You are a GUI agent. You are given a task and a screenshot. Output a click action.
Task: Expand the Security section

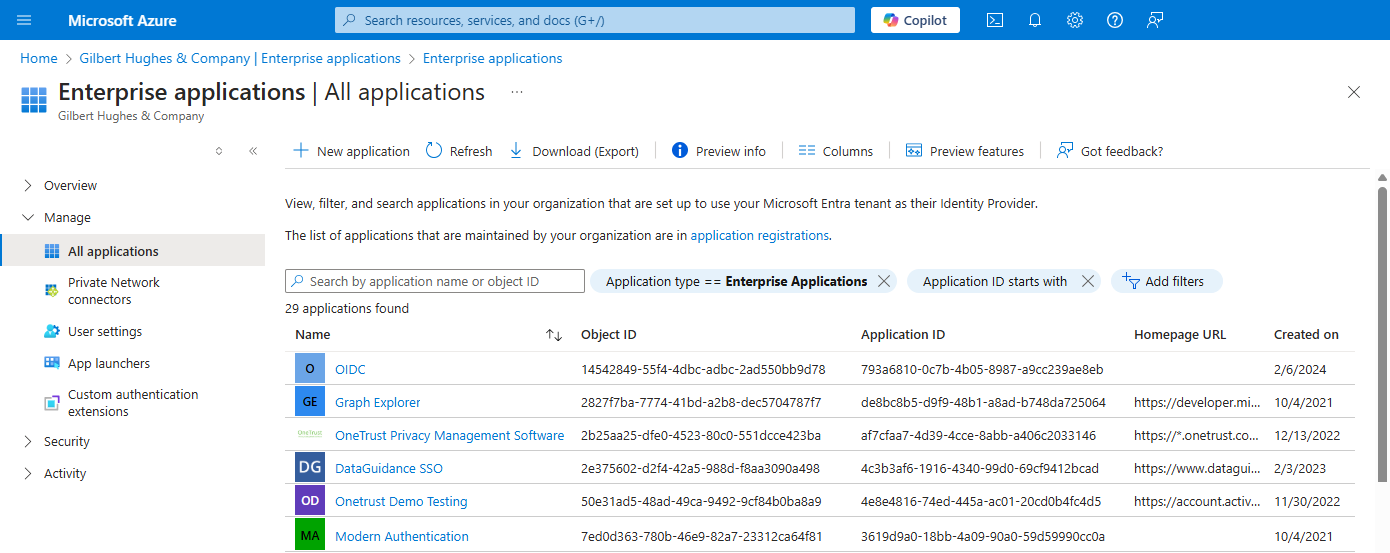[28, 441]
